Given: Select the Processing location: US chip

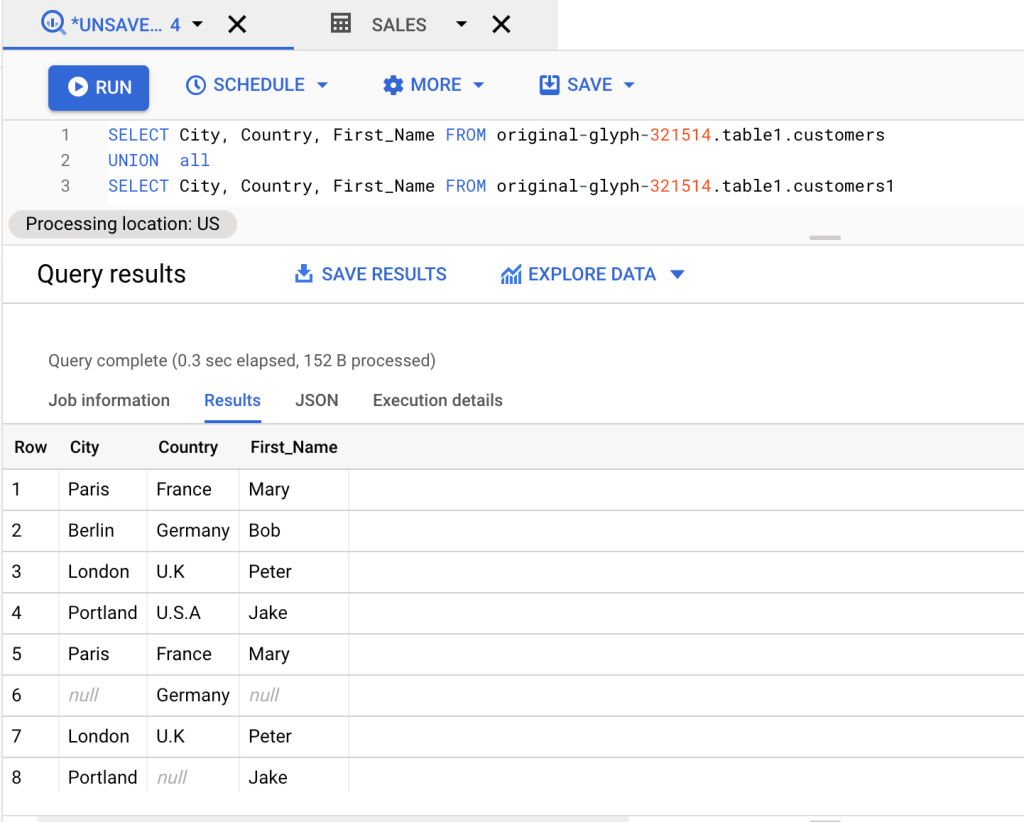Looking at the screenshot, I should point(123,224).
